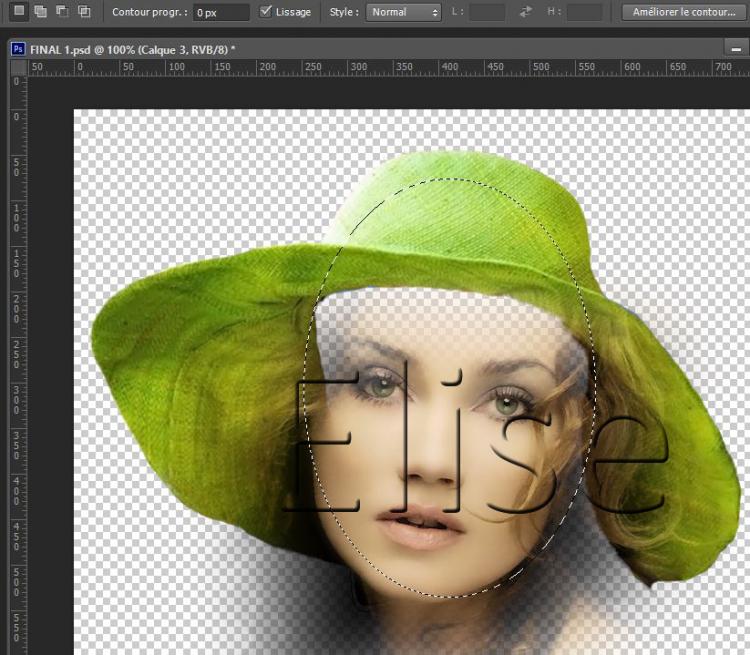Open the Style dropdown set to Normal
The height and width of the screenshot is (655, 750).
[403, 12]
